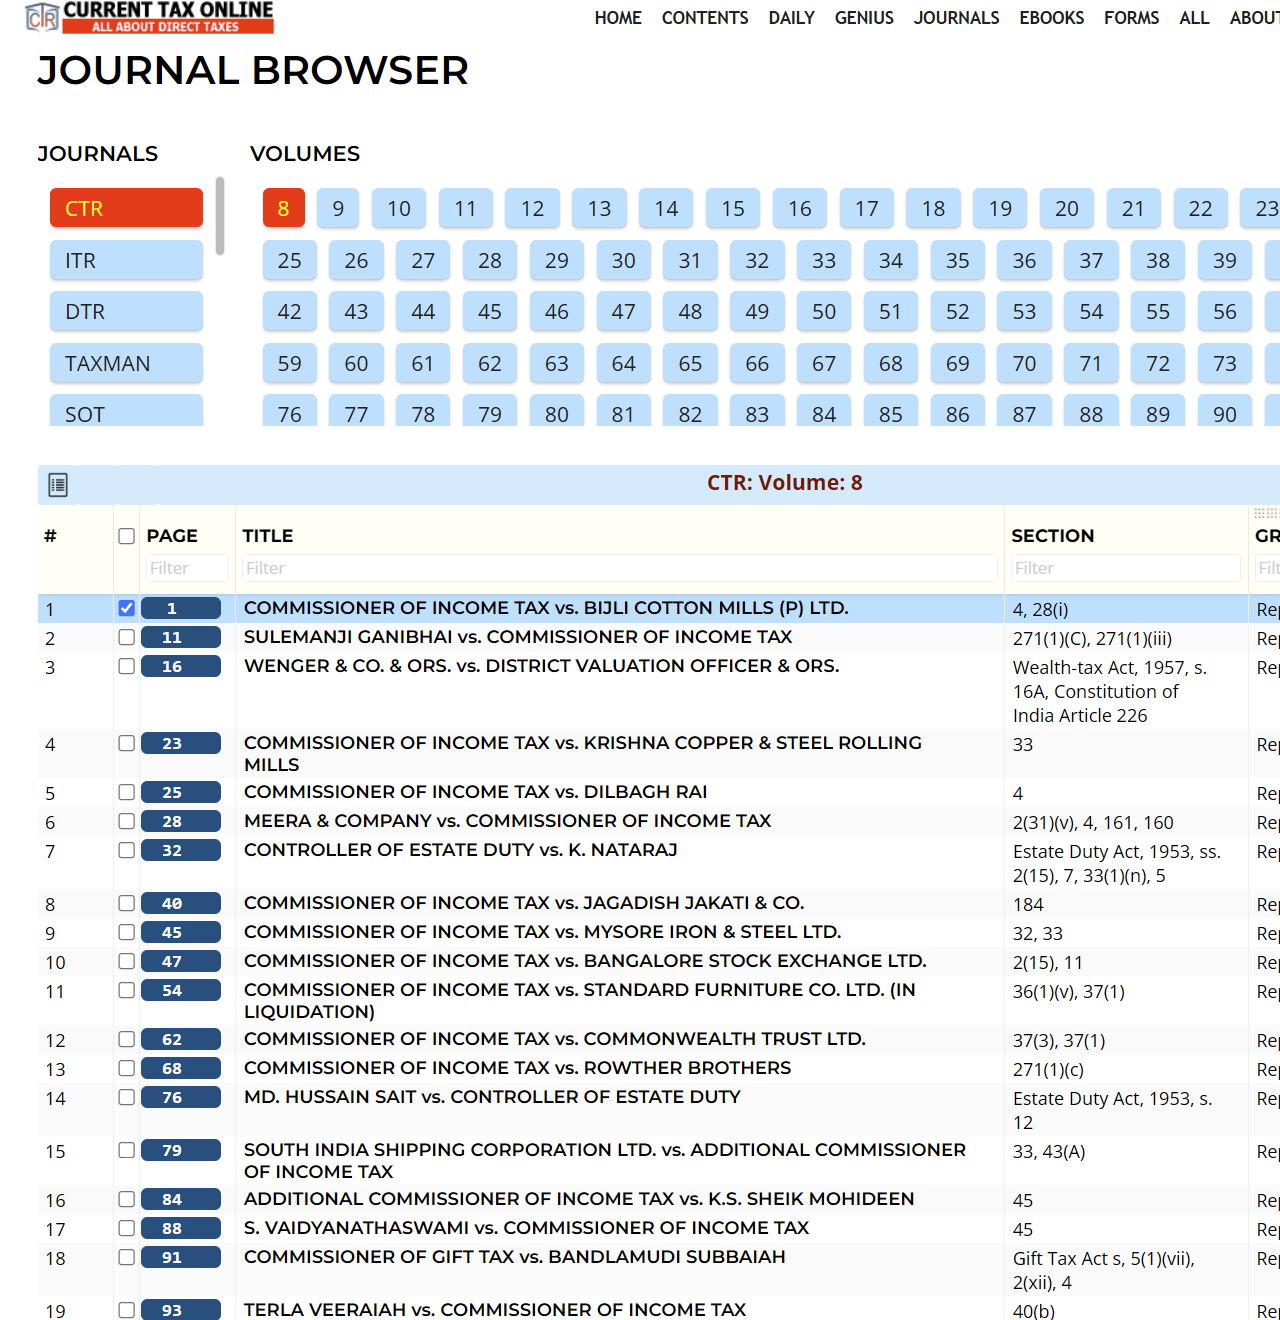Select volume 8
Image resolution: width=1280 pixels, height=1320 pixels.
coord(284,208)
